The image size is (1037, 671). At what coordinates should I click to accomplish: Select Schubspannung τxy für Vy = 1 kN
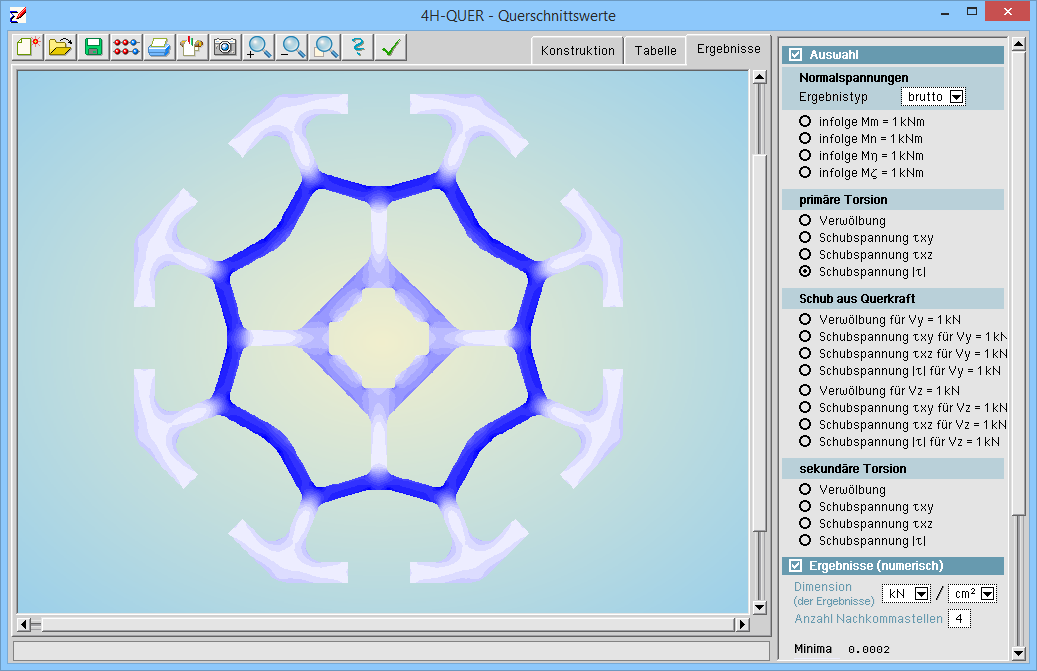(805, 337)
